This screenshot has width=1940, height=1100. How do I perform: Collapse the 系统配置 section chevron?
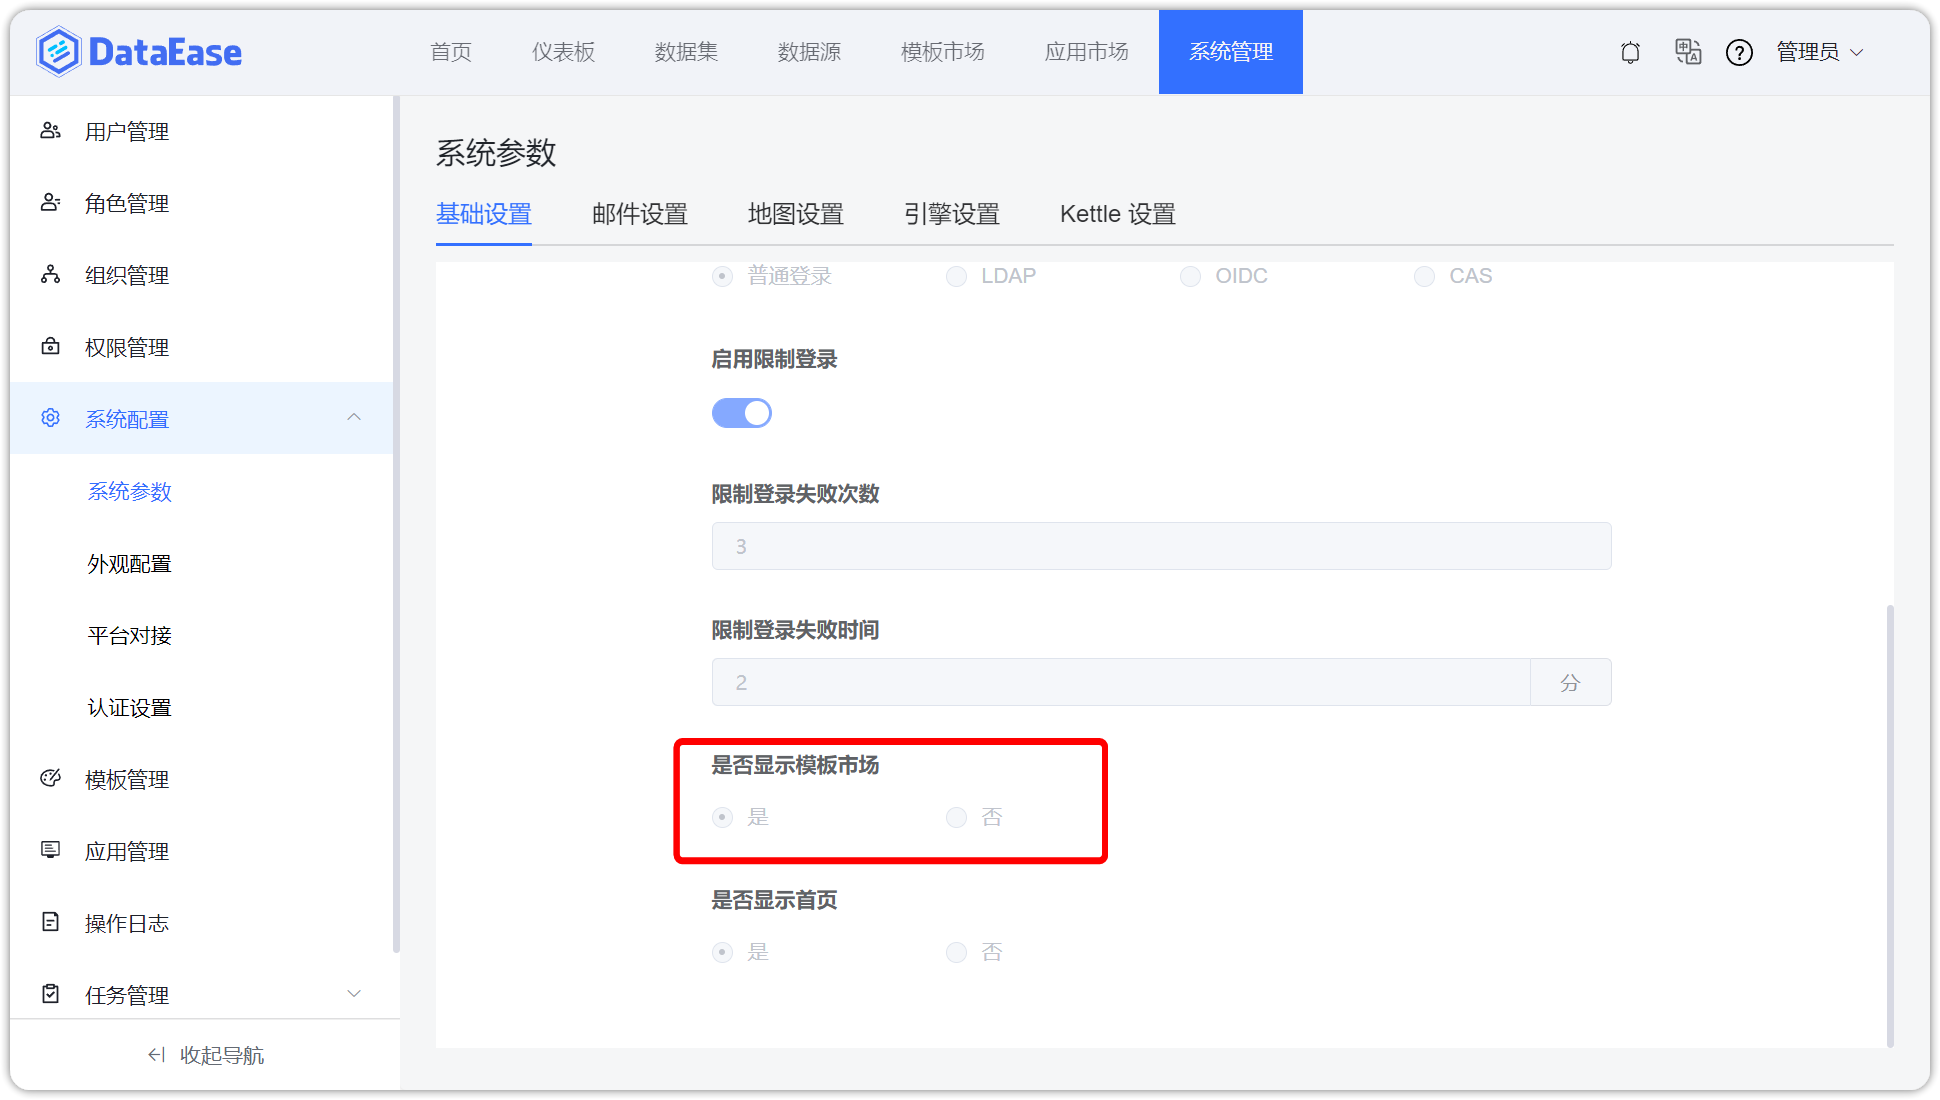click(354, 417)
